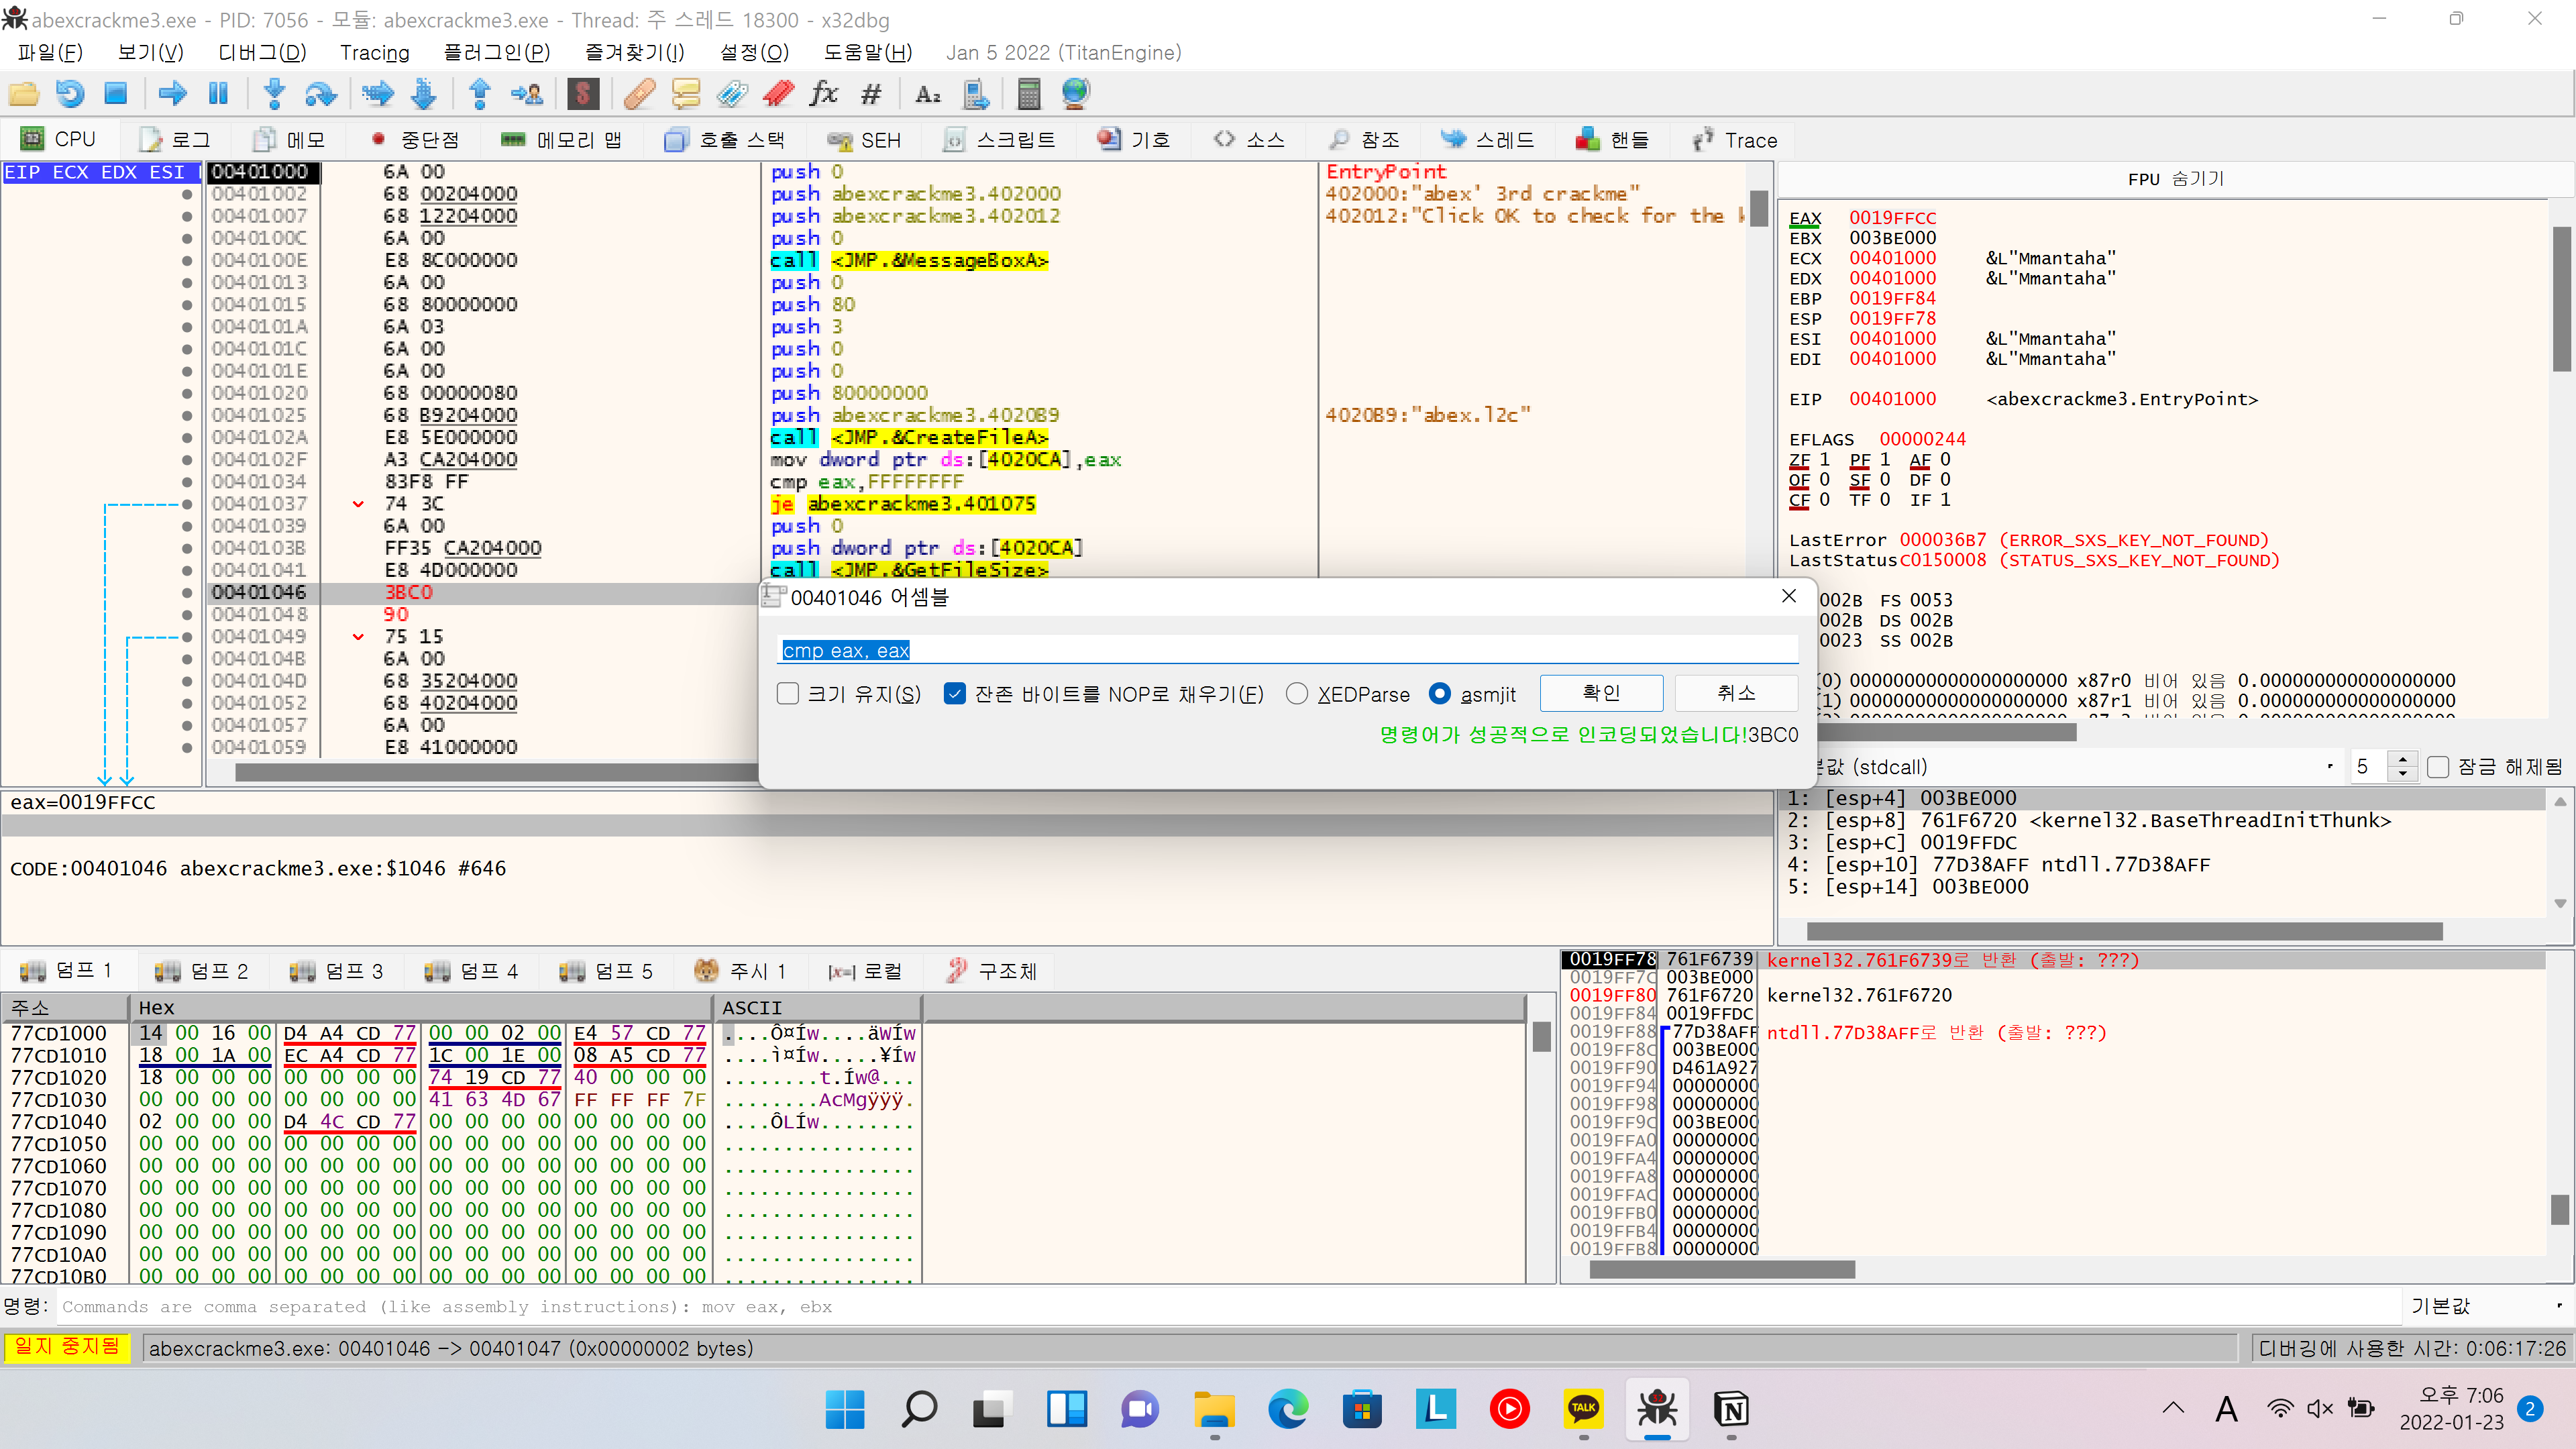Click the run to user code icon
Viewport: 2576px width, 1449px height.
pyautogui.click(x=526, y=94)
